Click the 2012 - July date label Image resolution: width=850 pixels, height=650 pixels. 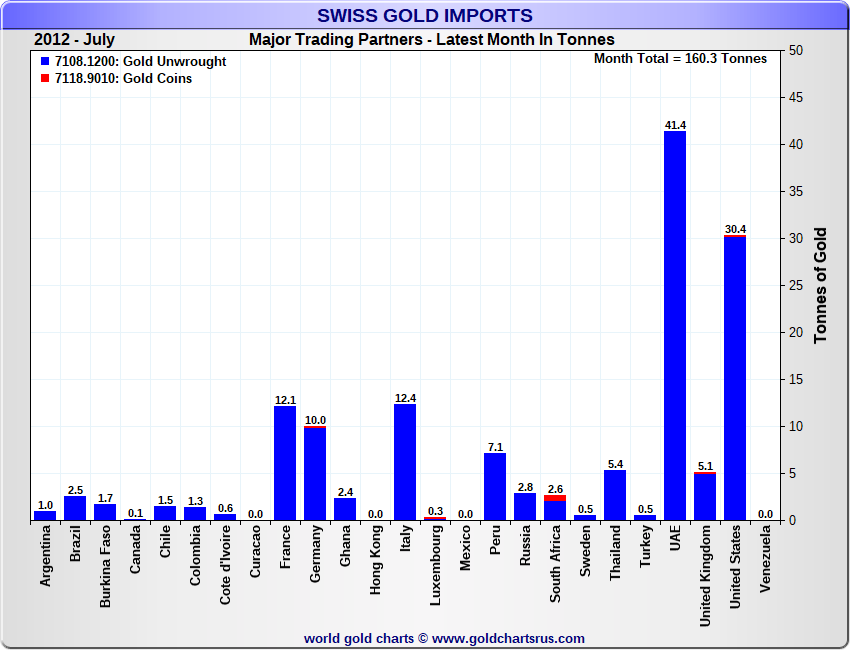pyautogui.click(x=74, y=40)
